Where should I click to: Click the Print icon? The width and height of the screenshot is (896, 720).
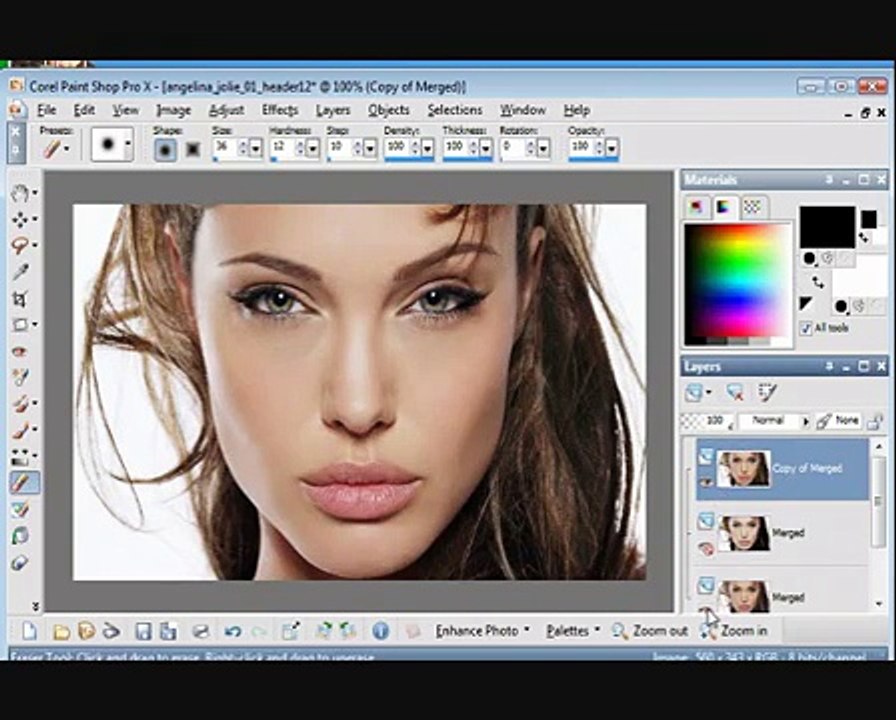[x=201, y=631]
